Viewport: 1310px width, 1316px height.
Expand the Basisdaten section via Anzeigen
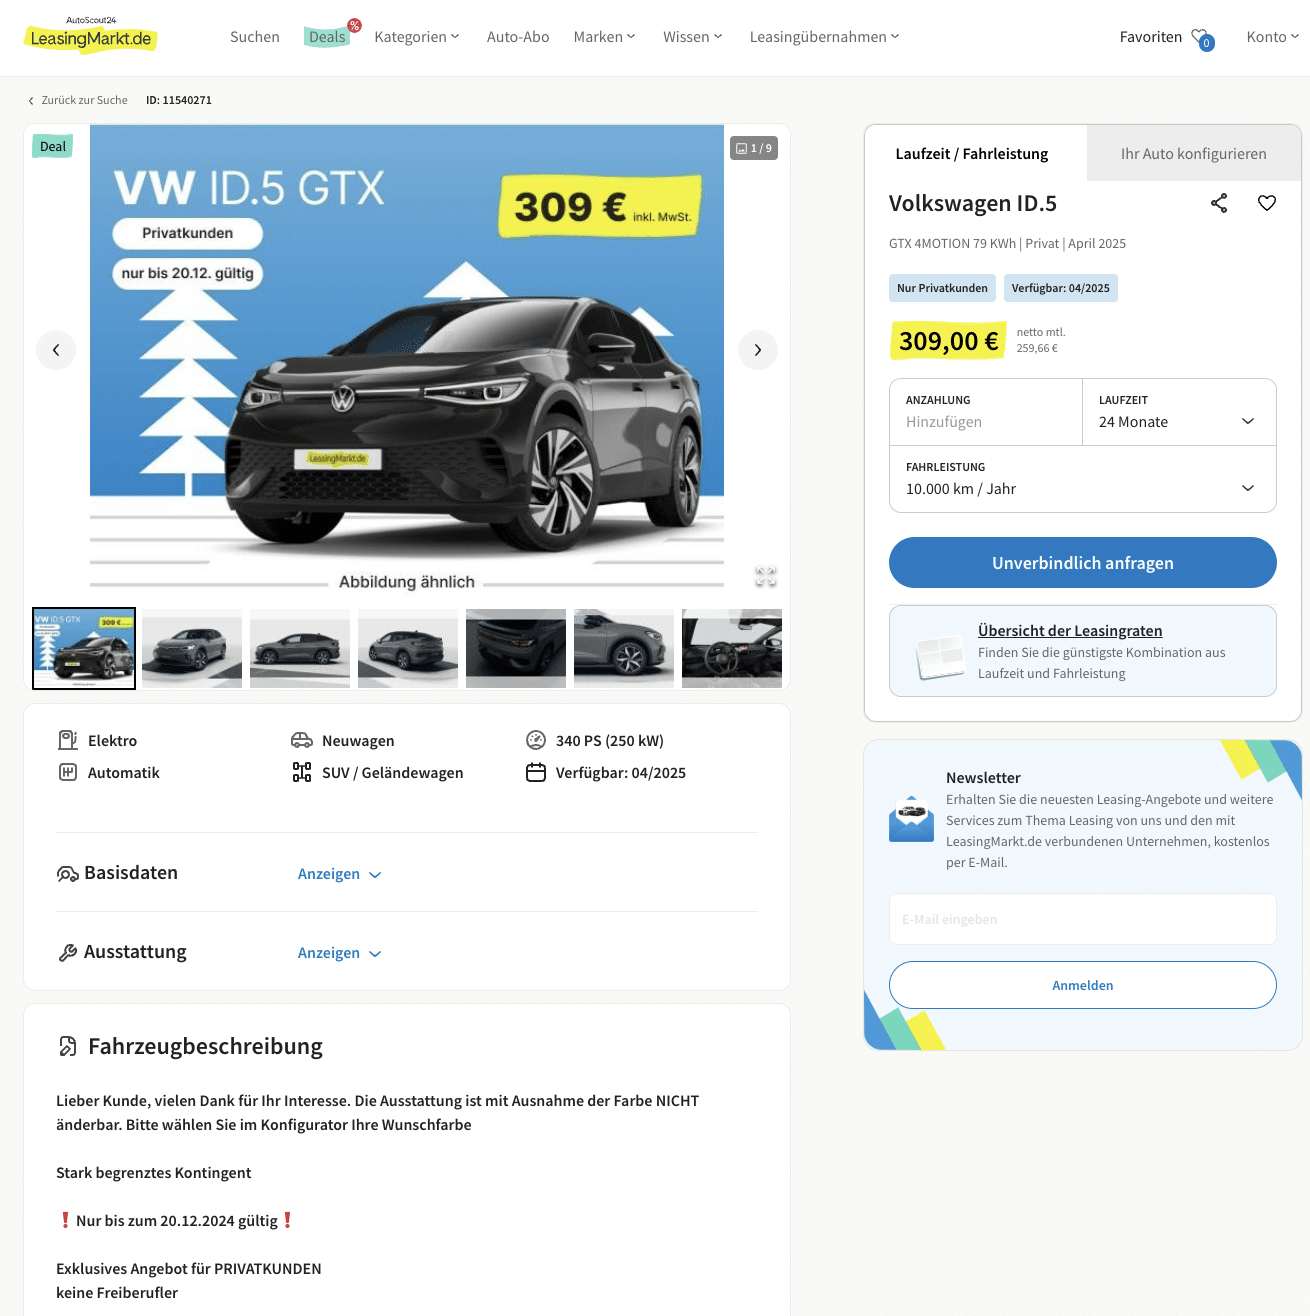[x=340, y=874]
